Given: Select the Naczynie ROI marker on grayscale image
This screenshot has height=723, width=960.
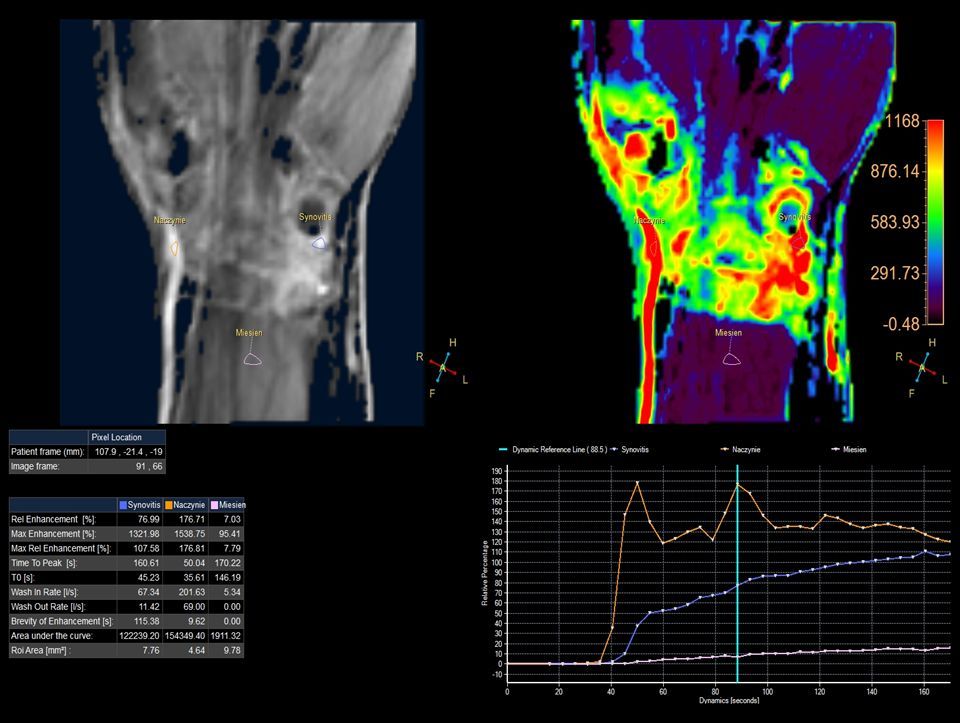Looking at the screenshot, I should coord(174,246).
